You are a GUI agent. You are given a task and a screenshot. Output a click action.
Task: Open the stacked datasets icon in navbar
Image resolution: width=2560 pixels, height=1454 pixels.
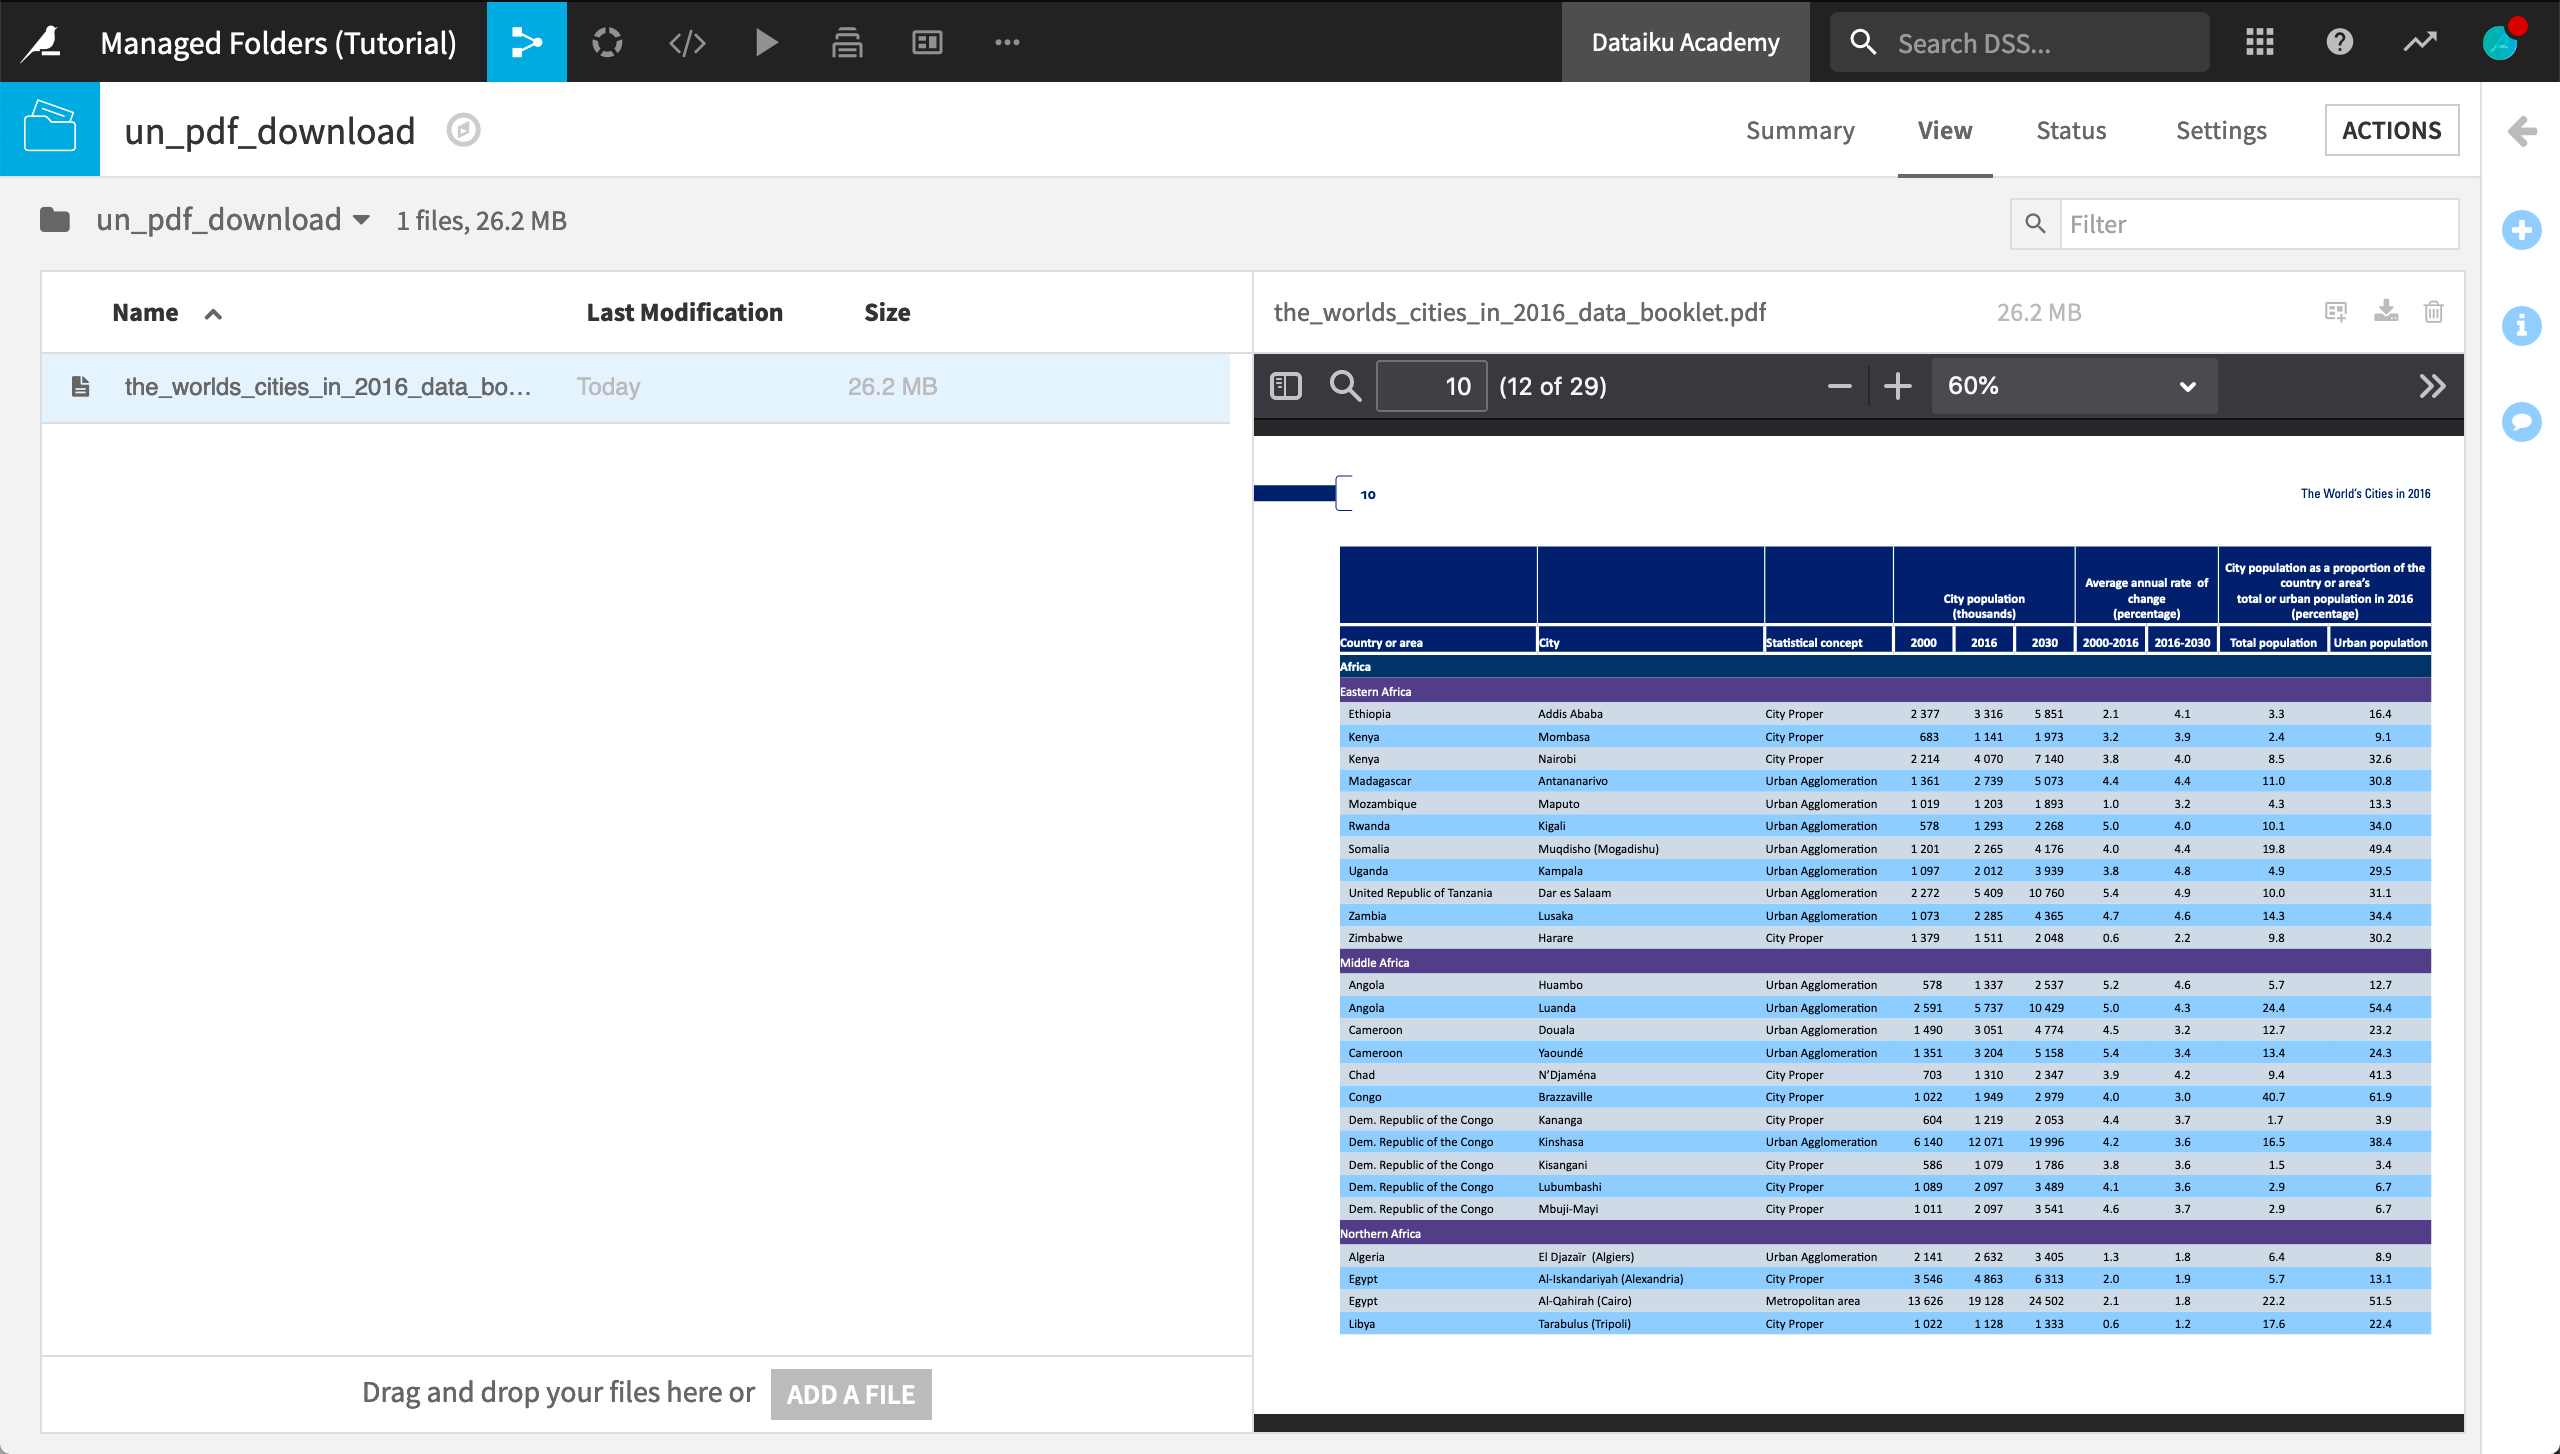click(846, 41)
